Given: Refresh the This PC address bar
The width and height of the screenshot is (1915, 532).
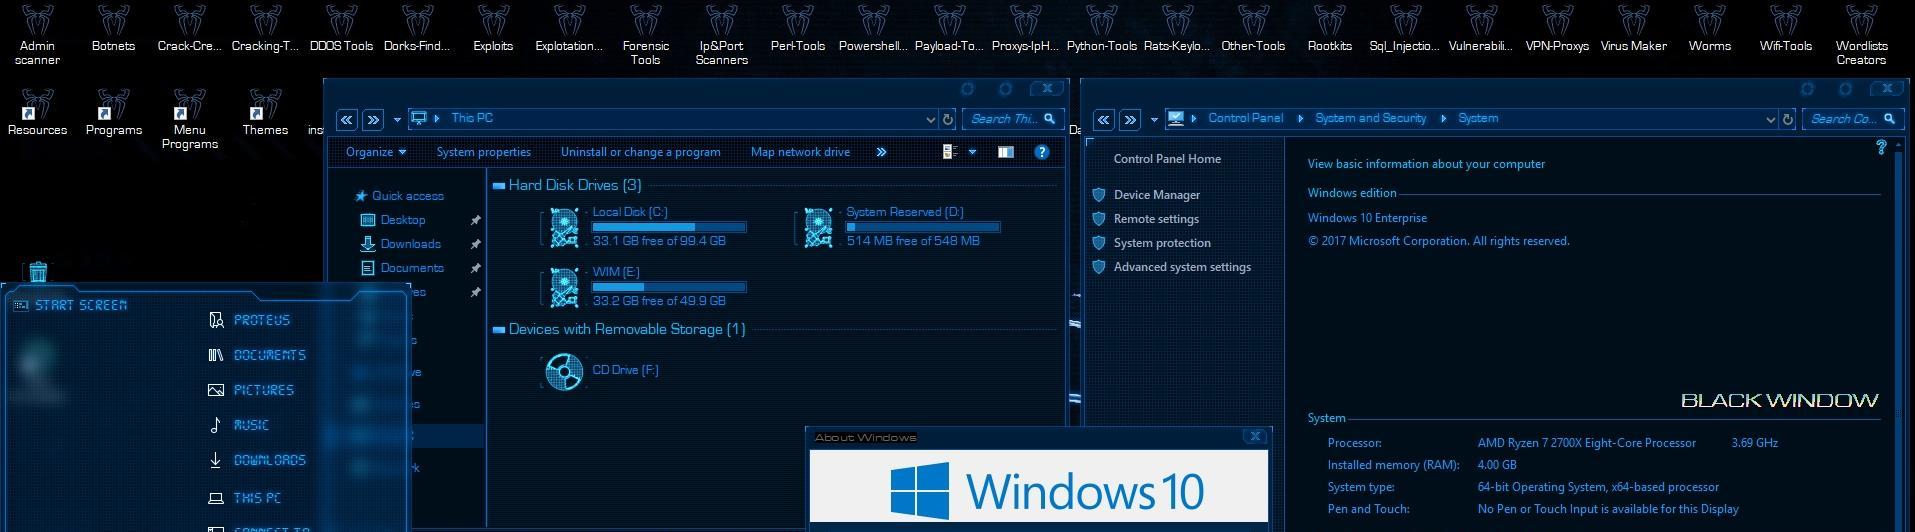Looking at the screenshot, I should click(x=948, y=119).
